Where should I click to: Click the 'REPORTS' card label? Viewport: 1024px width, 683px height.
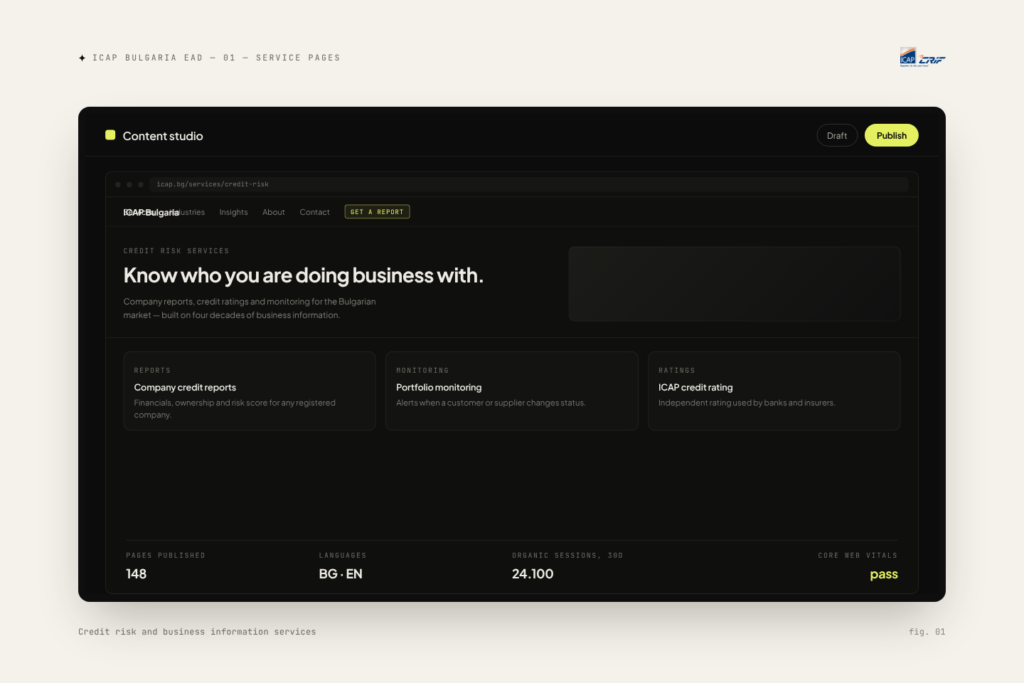(152, 370)
